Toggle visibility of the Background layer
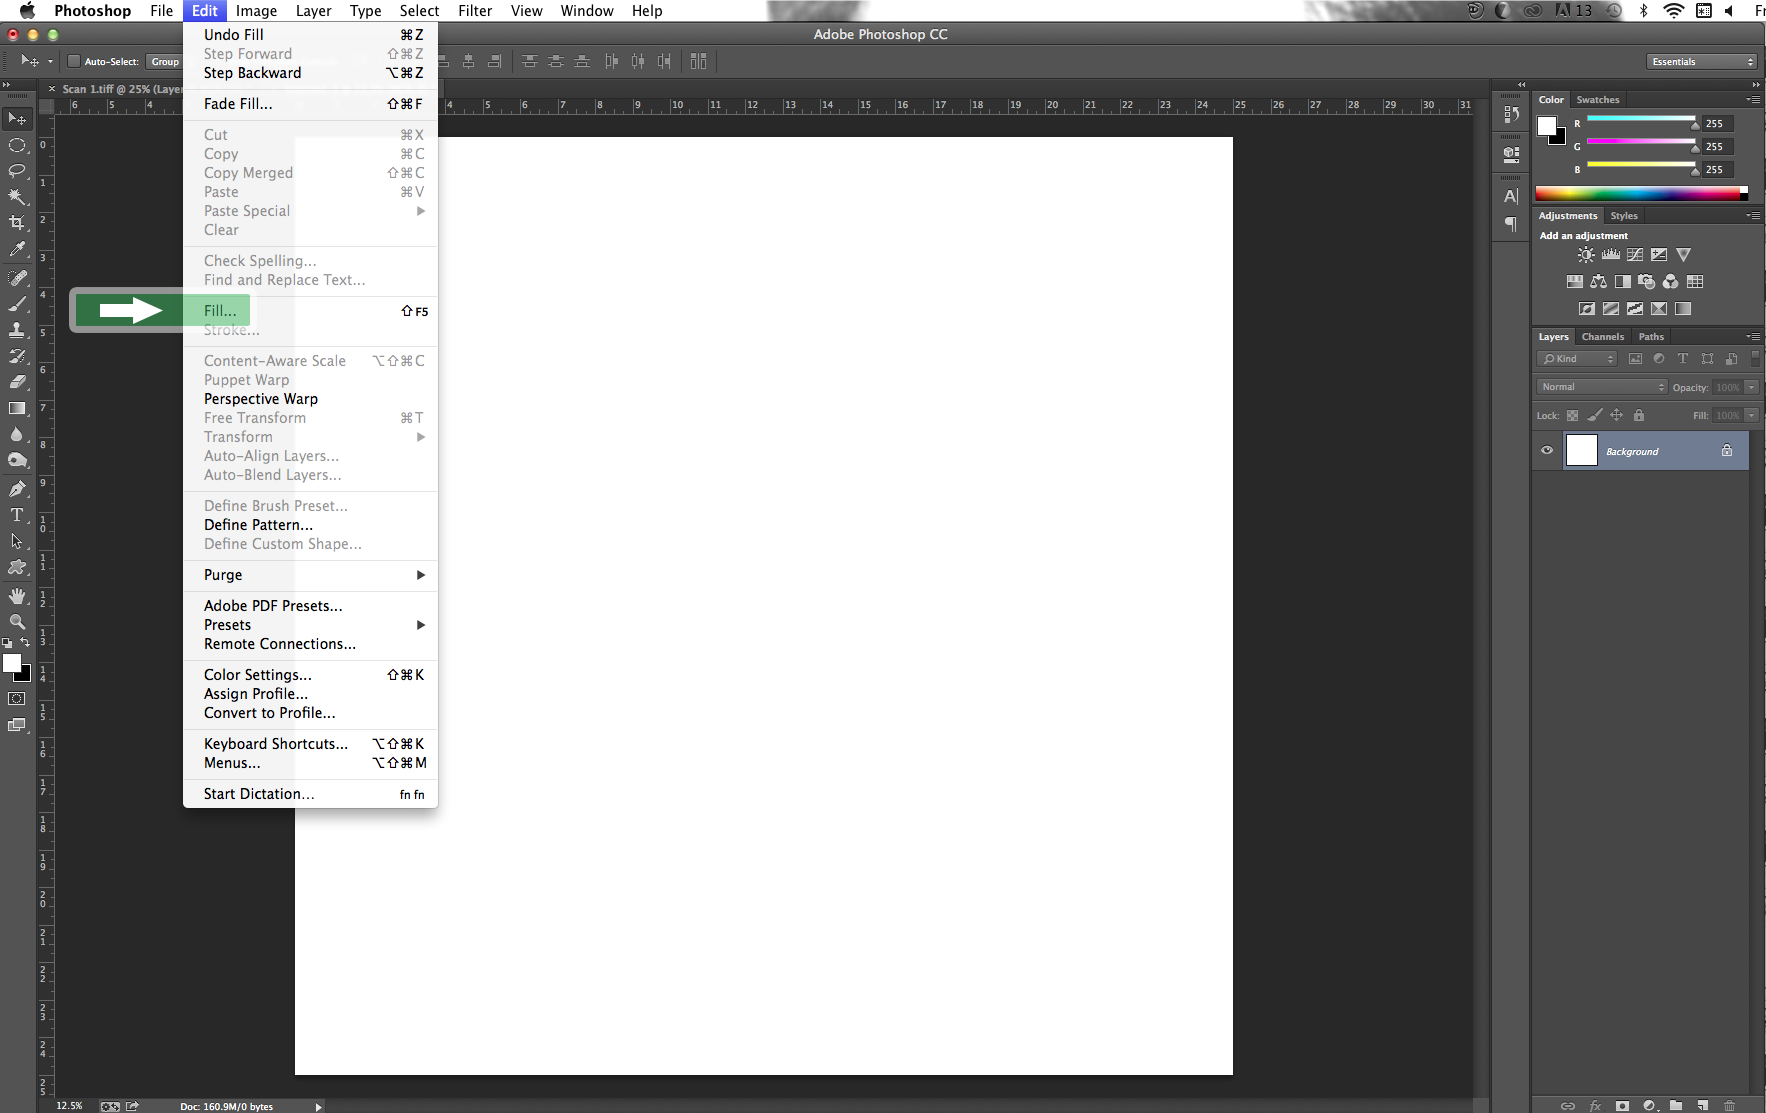This screenshot has height=1113, width=1766. click(x=1546, y=450)
